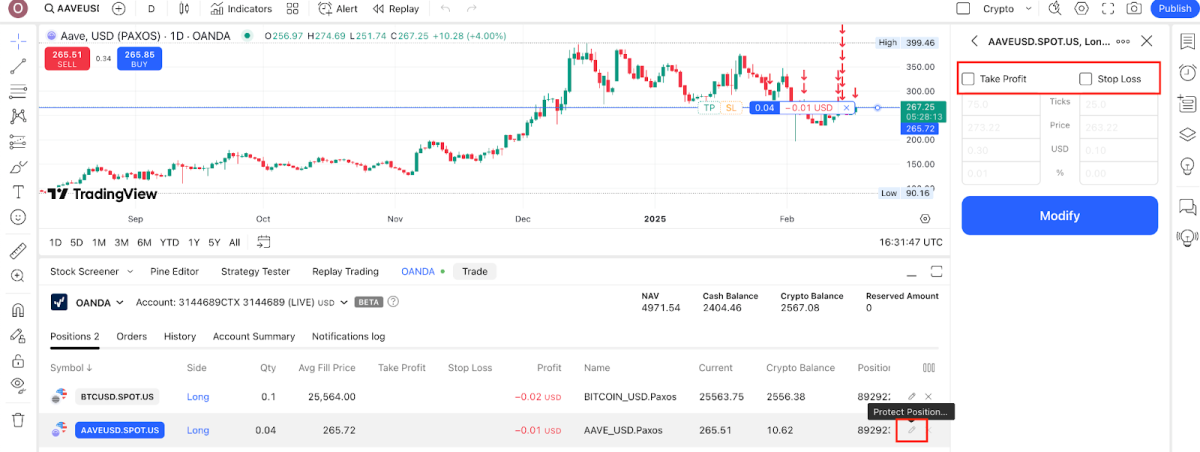The image size is (1200, 452).
Task: Select the brush drawing tool
Action: pos(18,166)
